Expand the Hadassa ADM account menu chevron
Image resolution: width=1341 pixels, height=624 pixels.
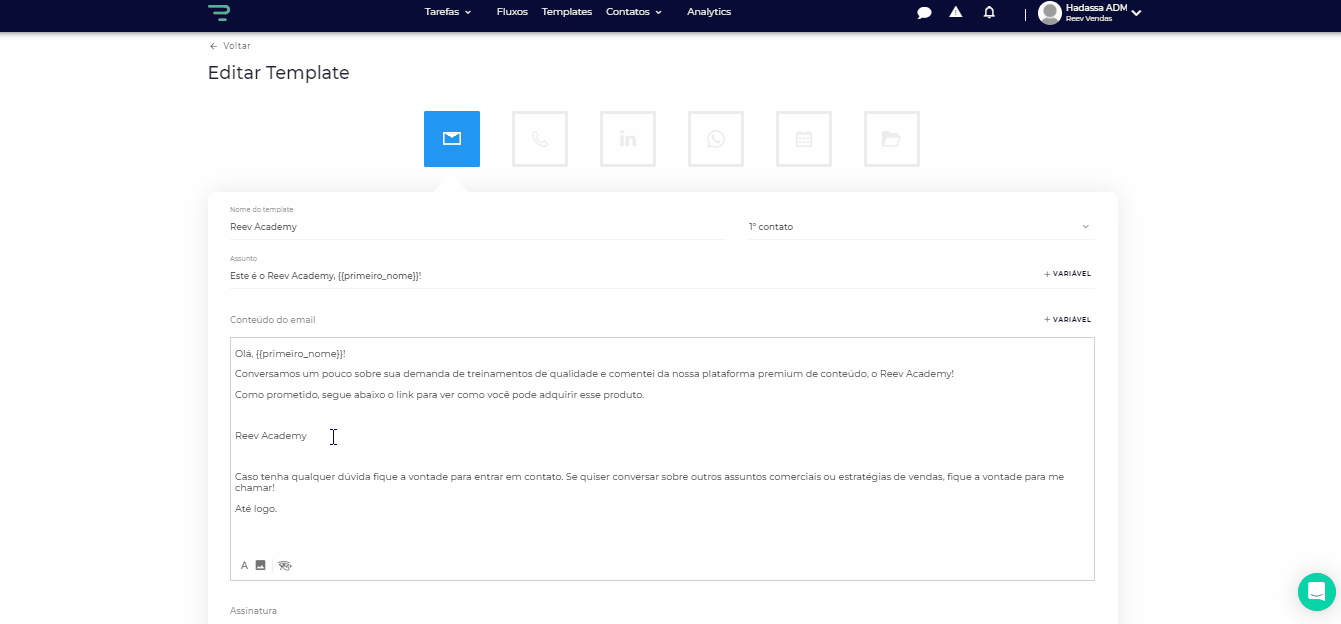(1136, 13)
